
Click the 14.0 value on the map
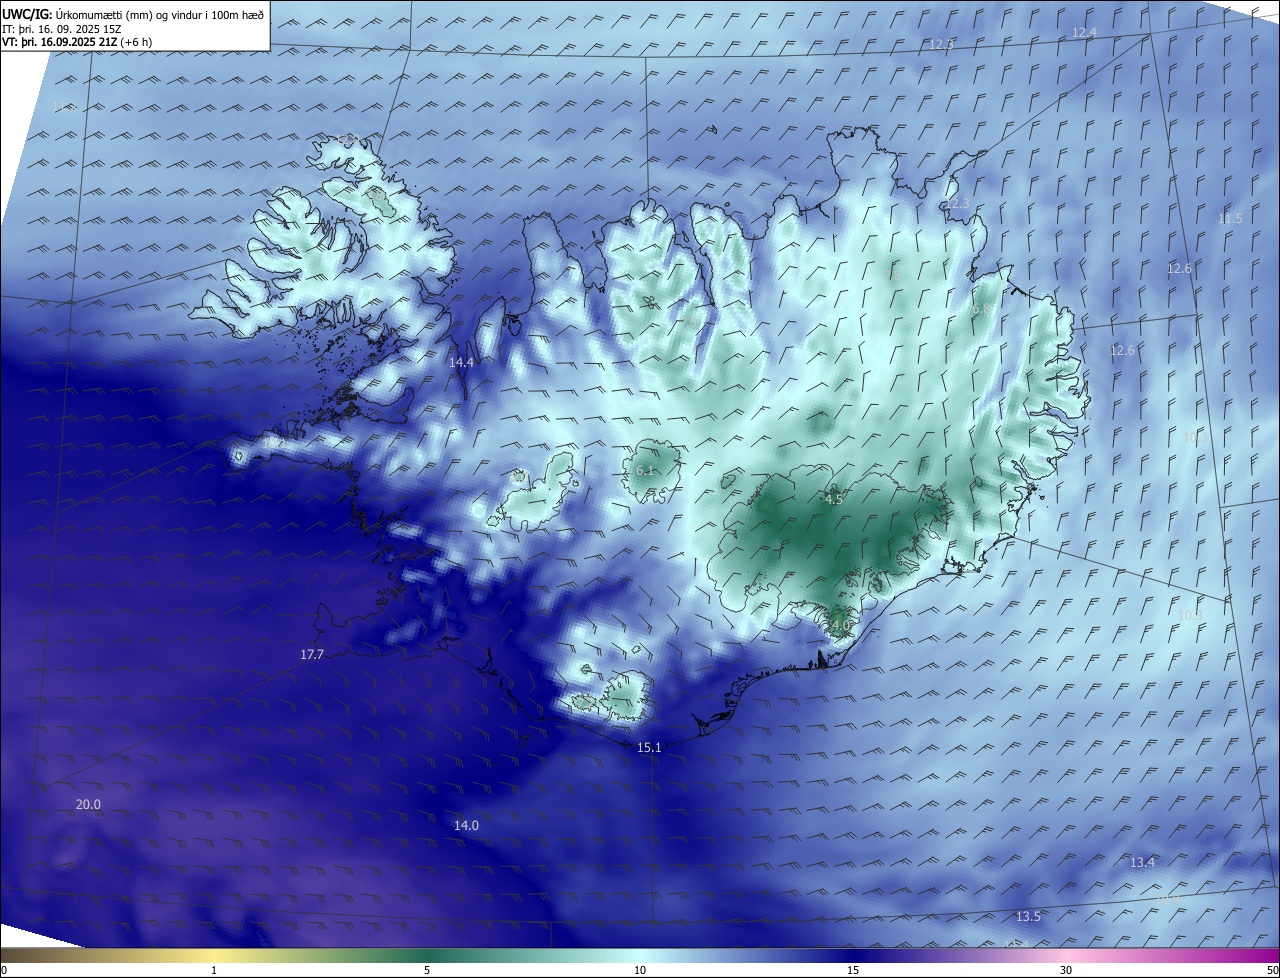tap(466, 826)
